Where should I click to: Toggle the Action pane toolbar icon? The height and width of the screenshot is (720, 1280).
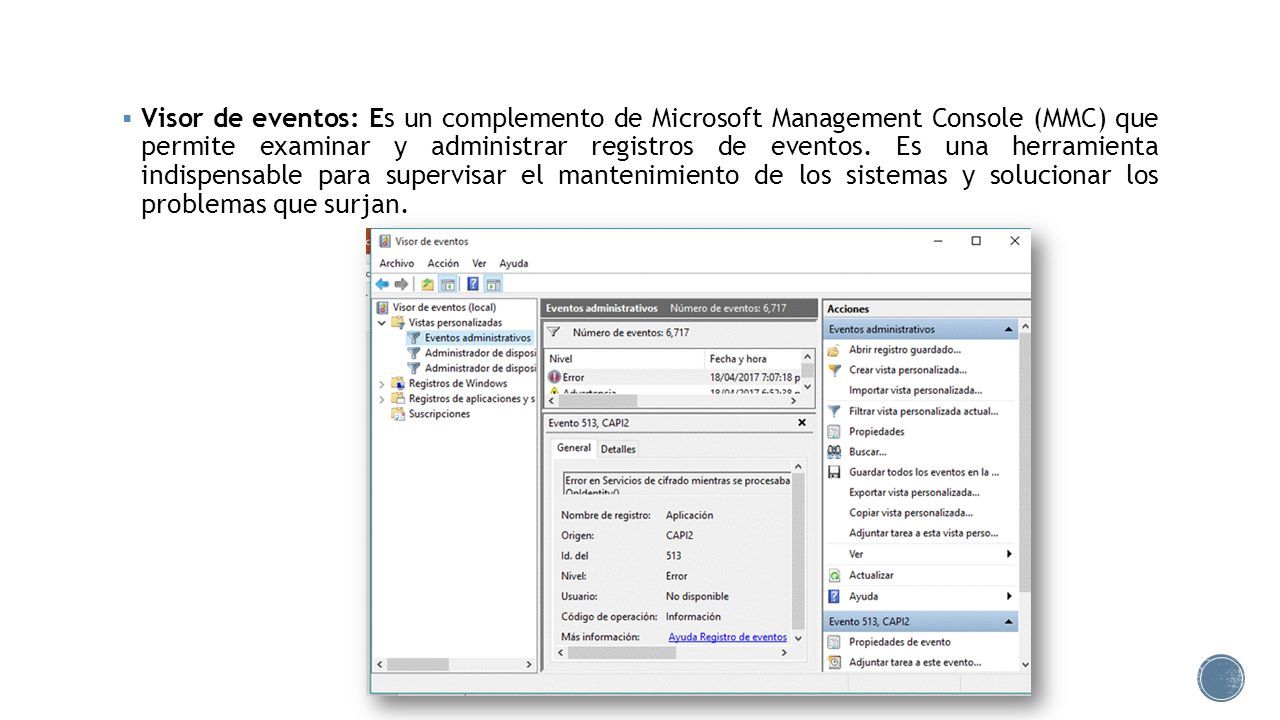tap(493, 284)
